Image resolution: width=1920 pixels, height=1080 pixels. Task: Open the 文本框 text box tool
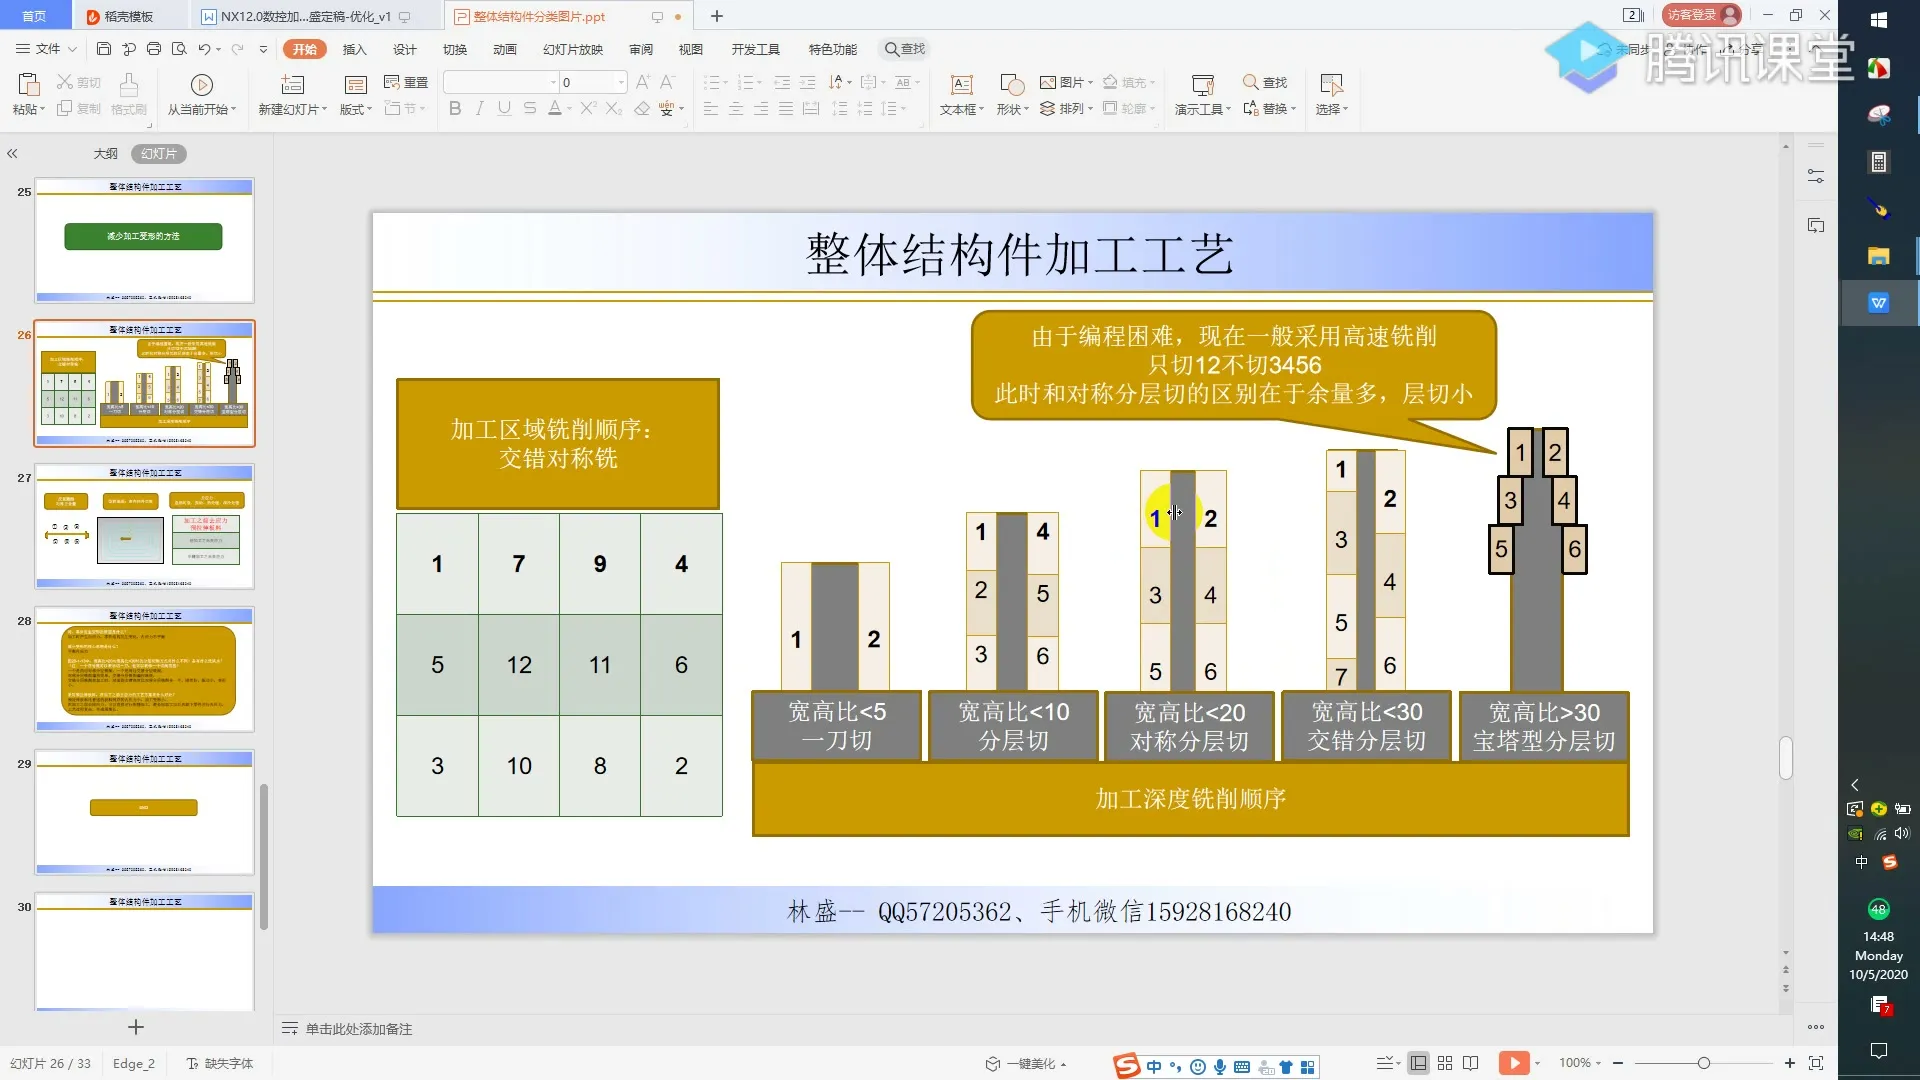(x=959, y=95)
